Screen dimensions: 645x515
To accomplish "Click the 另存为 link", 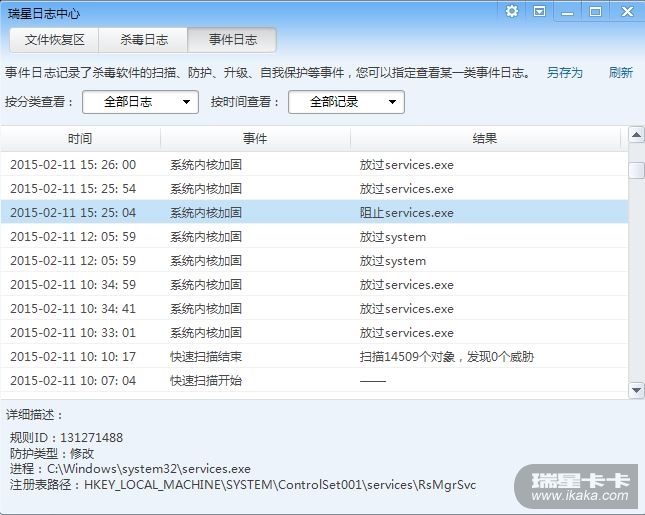I will pyautogui.click(x=564, y=73).
